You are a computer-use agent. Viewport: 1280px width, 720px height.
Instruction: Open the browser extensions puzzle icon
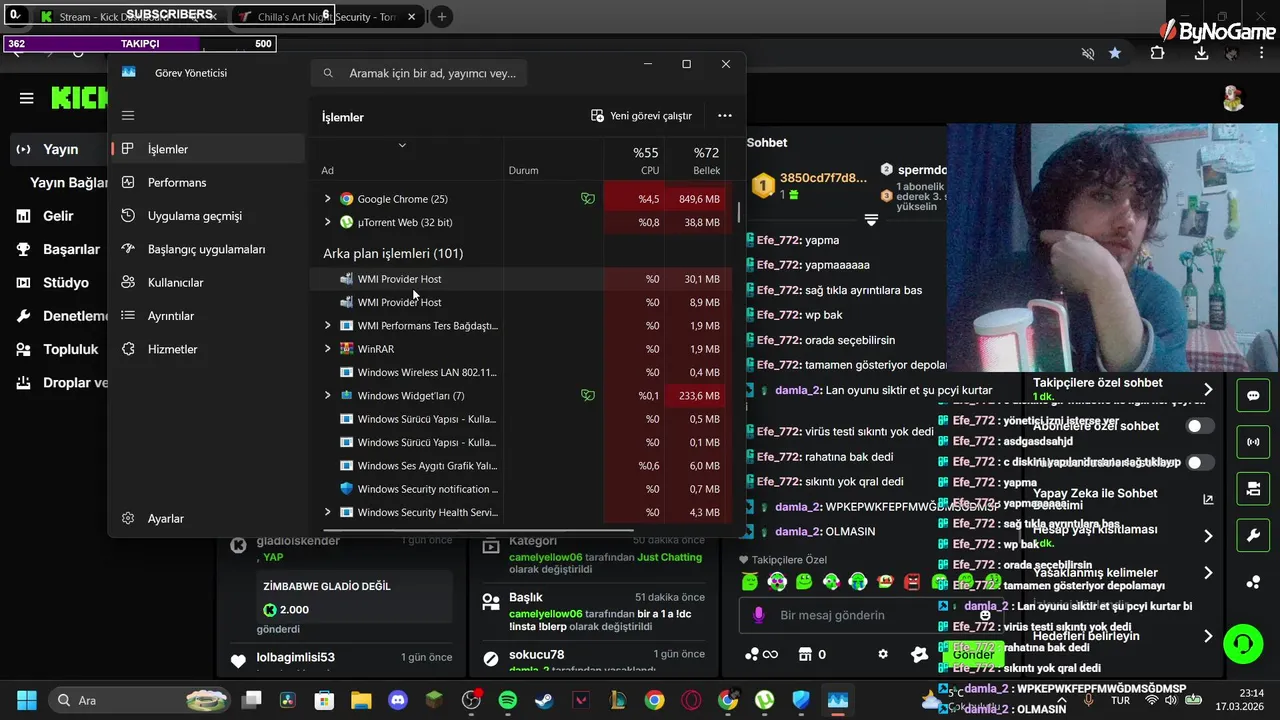1157,53
